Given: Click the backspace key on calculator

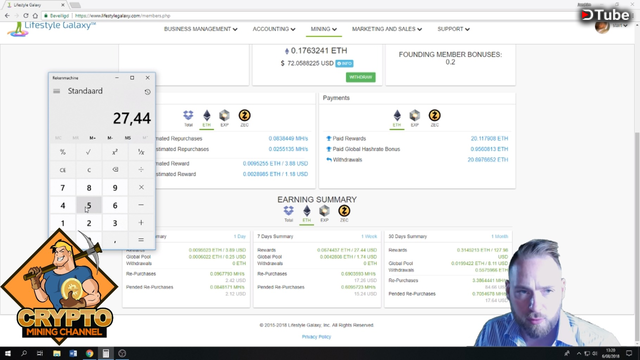Looking at the screenshot, I should 115,170.
